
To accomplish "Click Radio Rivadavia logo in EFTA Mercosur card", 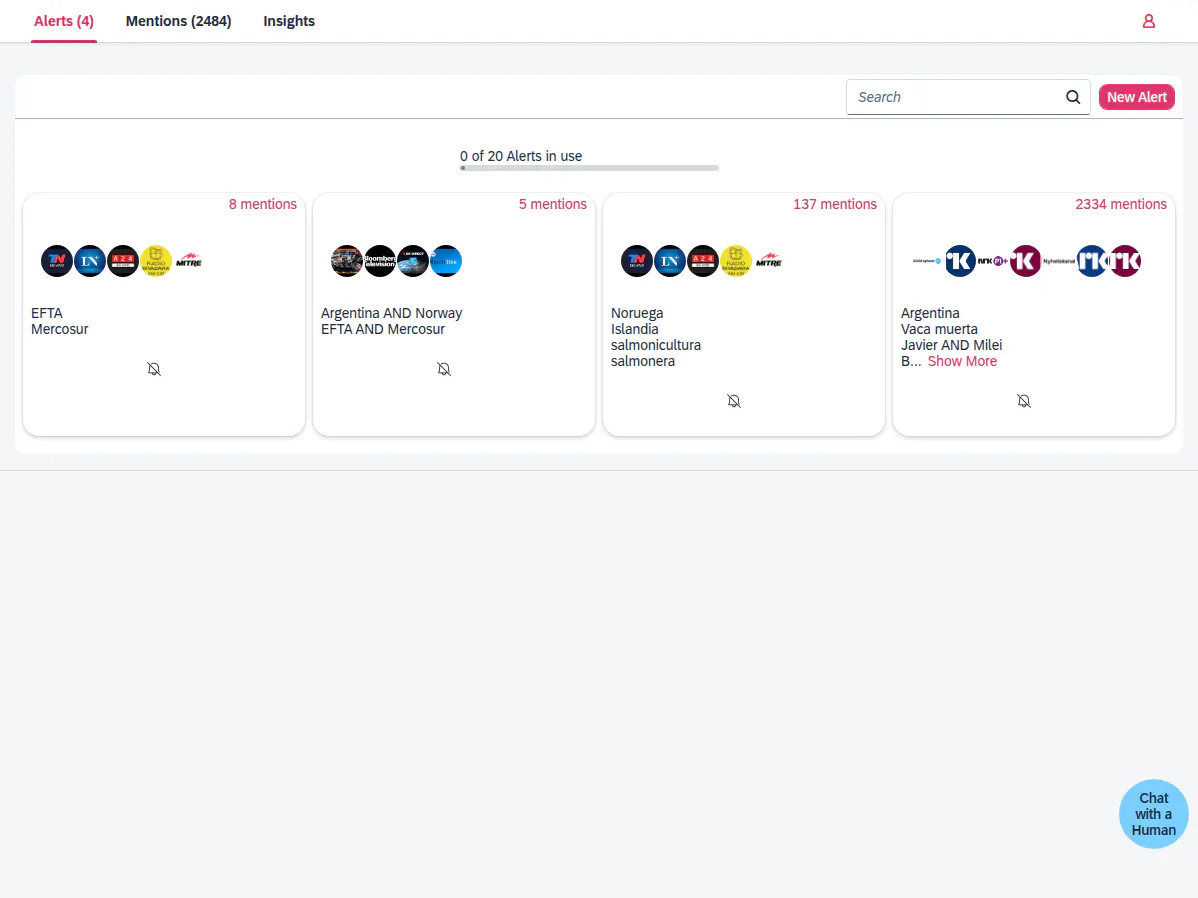I will tap(156, 261).
